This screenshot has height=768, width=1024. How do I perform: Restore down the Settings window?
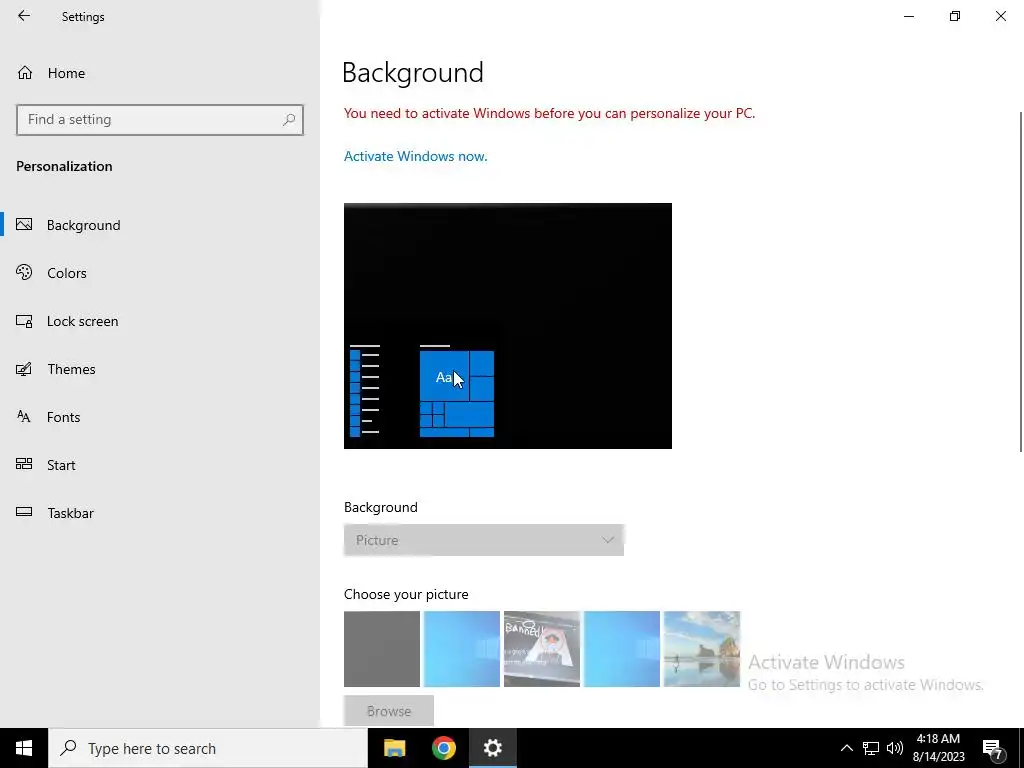tap(955, 16)
